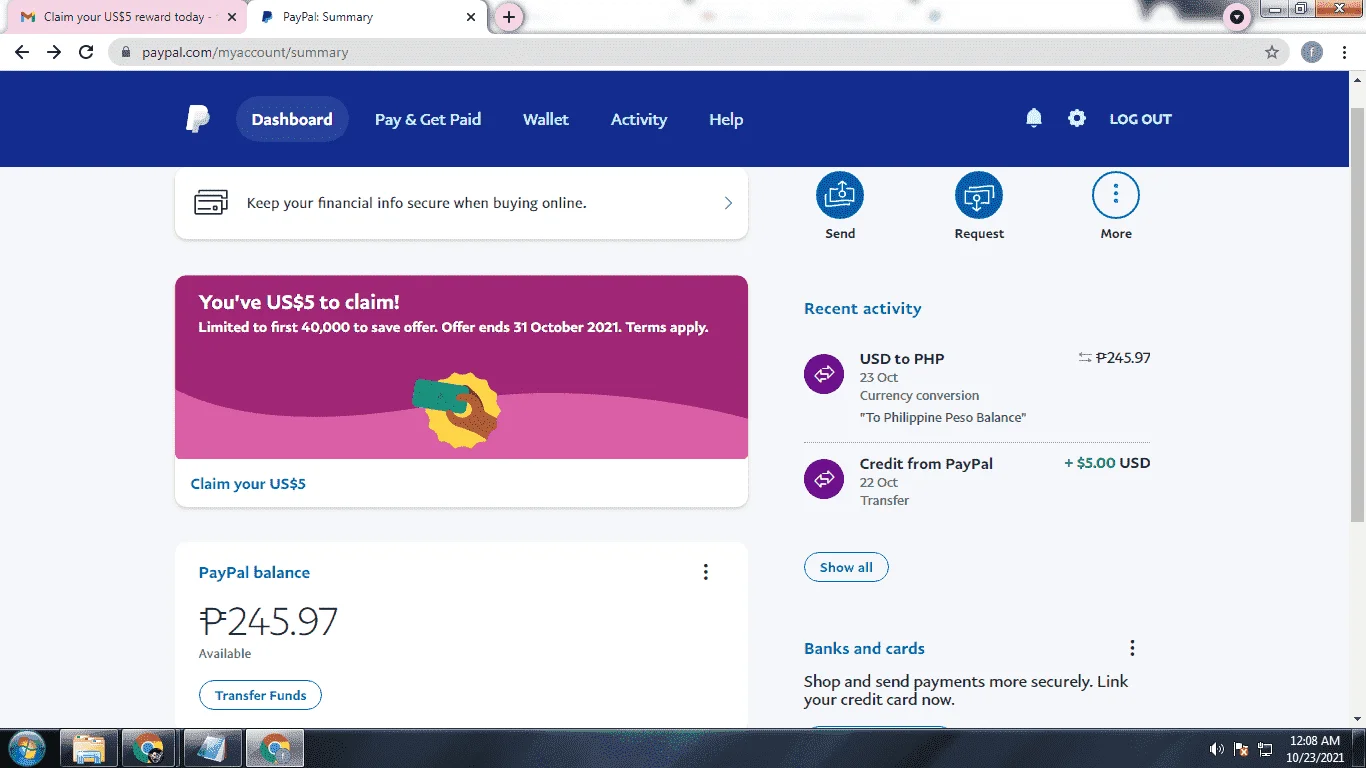Expand the secure financial info banner chevron
The width and height of the screenshot is (1366, 768).
[x=728, y=203]
